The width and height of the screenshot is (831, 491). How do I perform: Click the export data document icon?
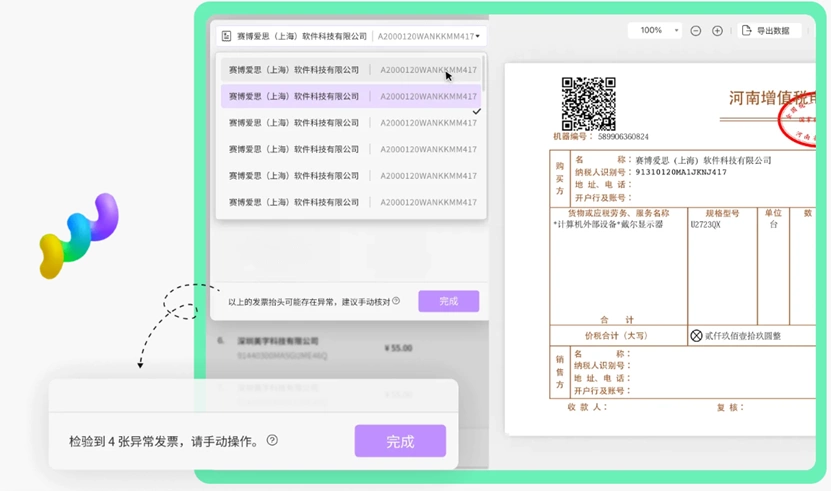pyautogui.click(x=746, y=30)
